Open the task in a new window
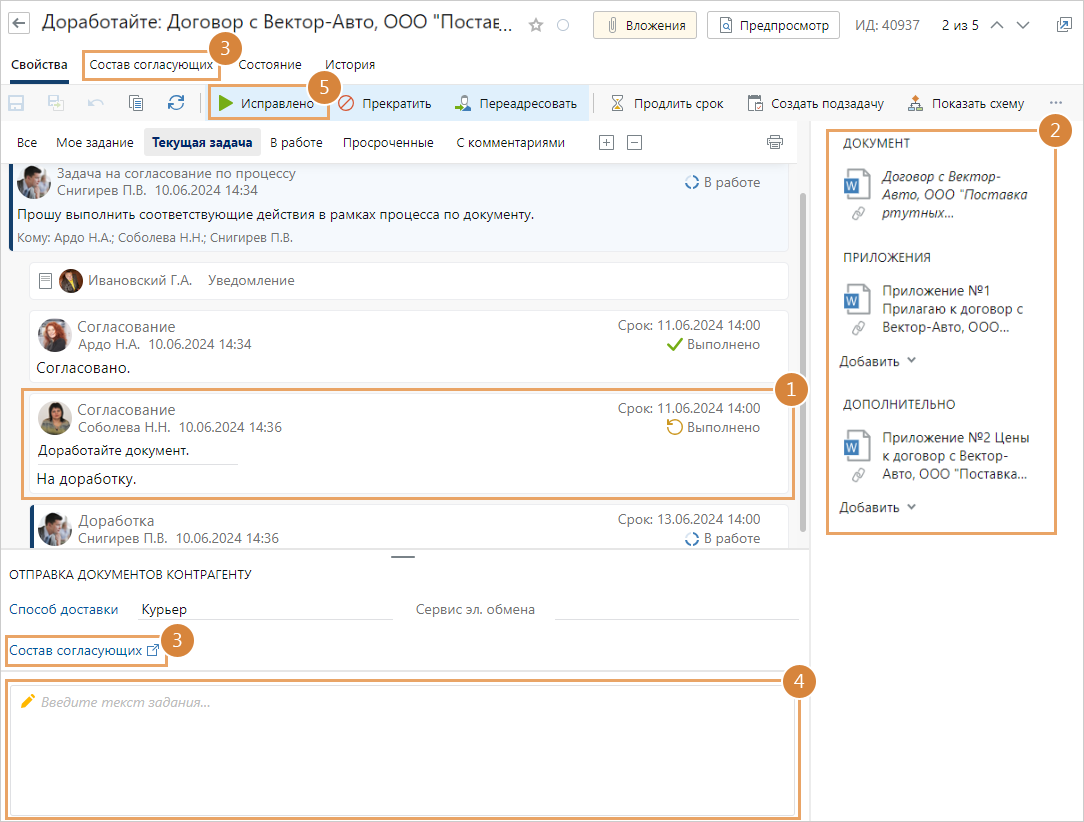 pyautogui.click(x=1063, y=25)
